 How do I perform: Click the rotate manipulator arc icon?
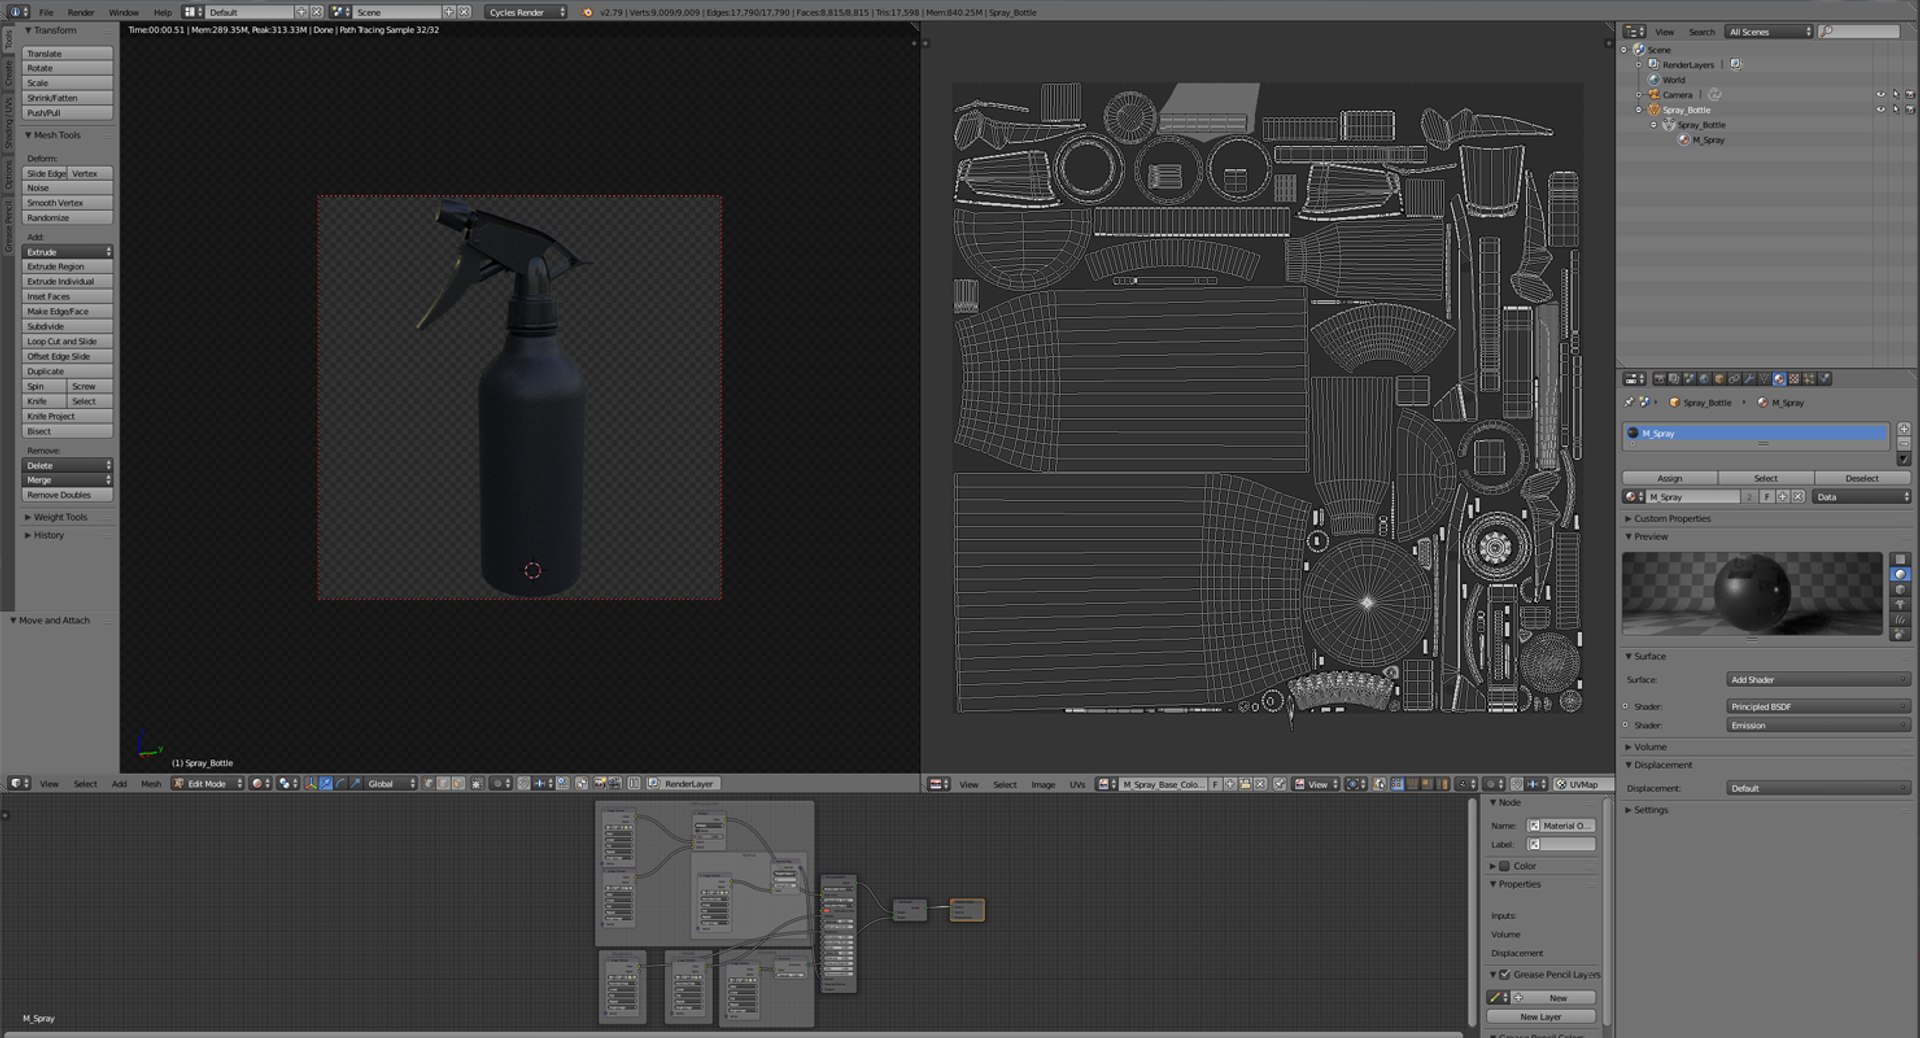click(341, 784)
